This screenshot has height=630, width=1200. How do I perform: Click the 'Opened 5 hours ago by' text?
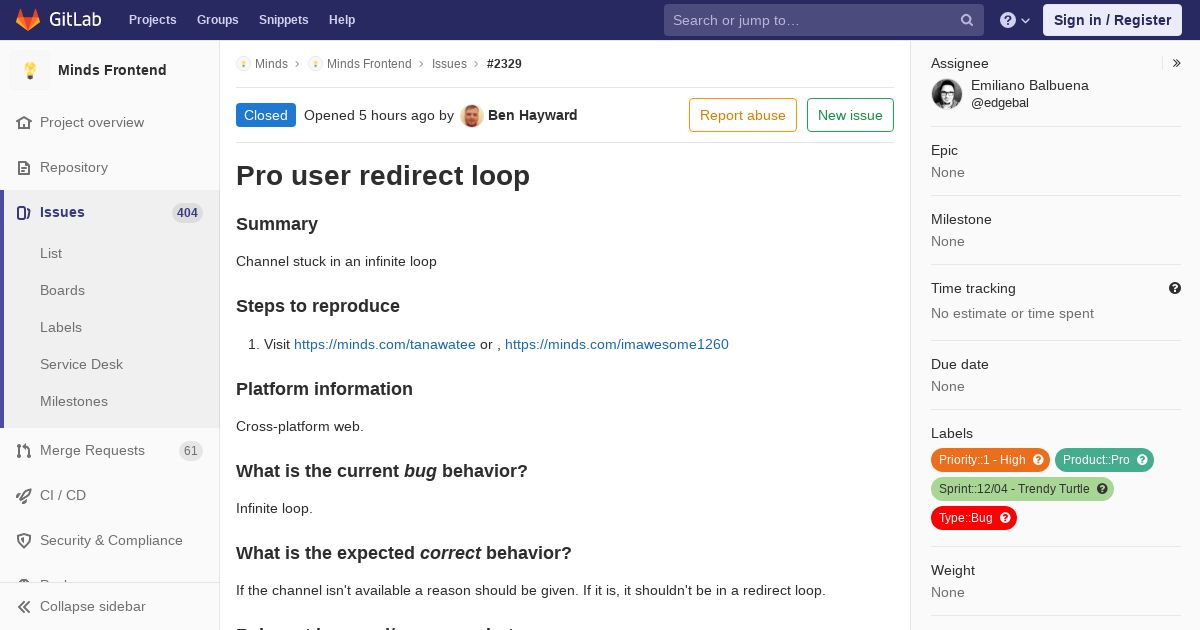click(x=379, y=115)
